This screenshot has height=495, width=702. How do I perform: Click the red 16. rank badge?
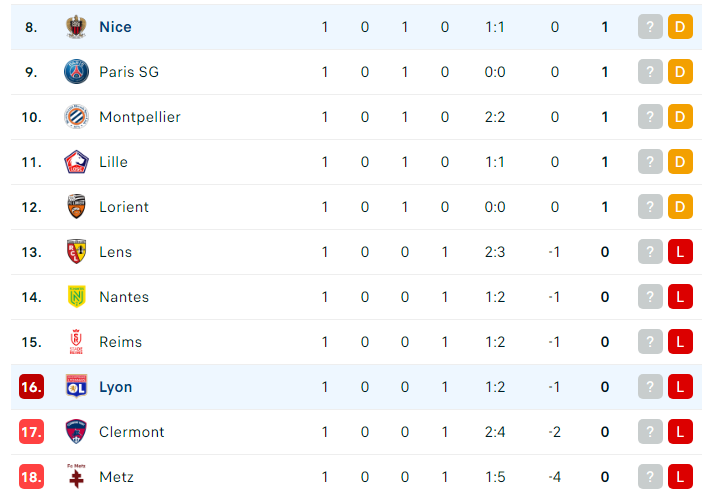31,387
